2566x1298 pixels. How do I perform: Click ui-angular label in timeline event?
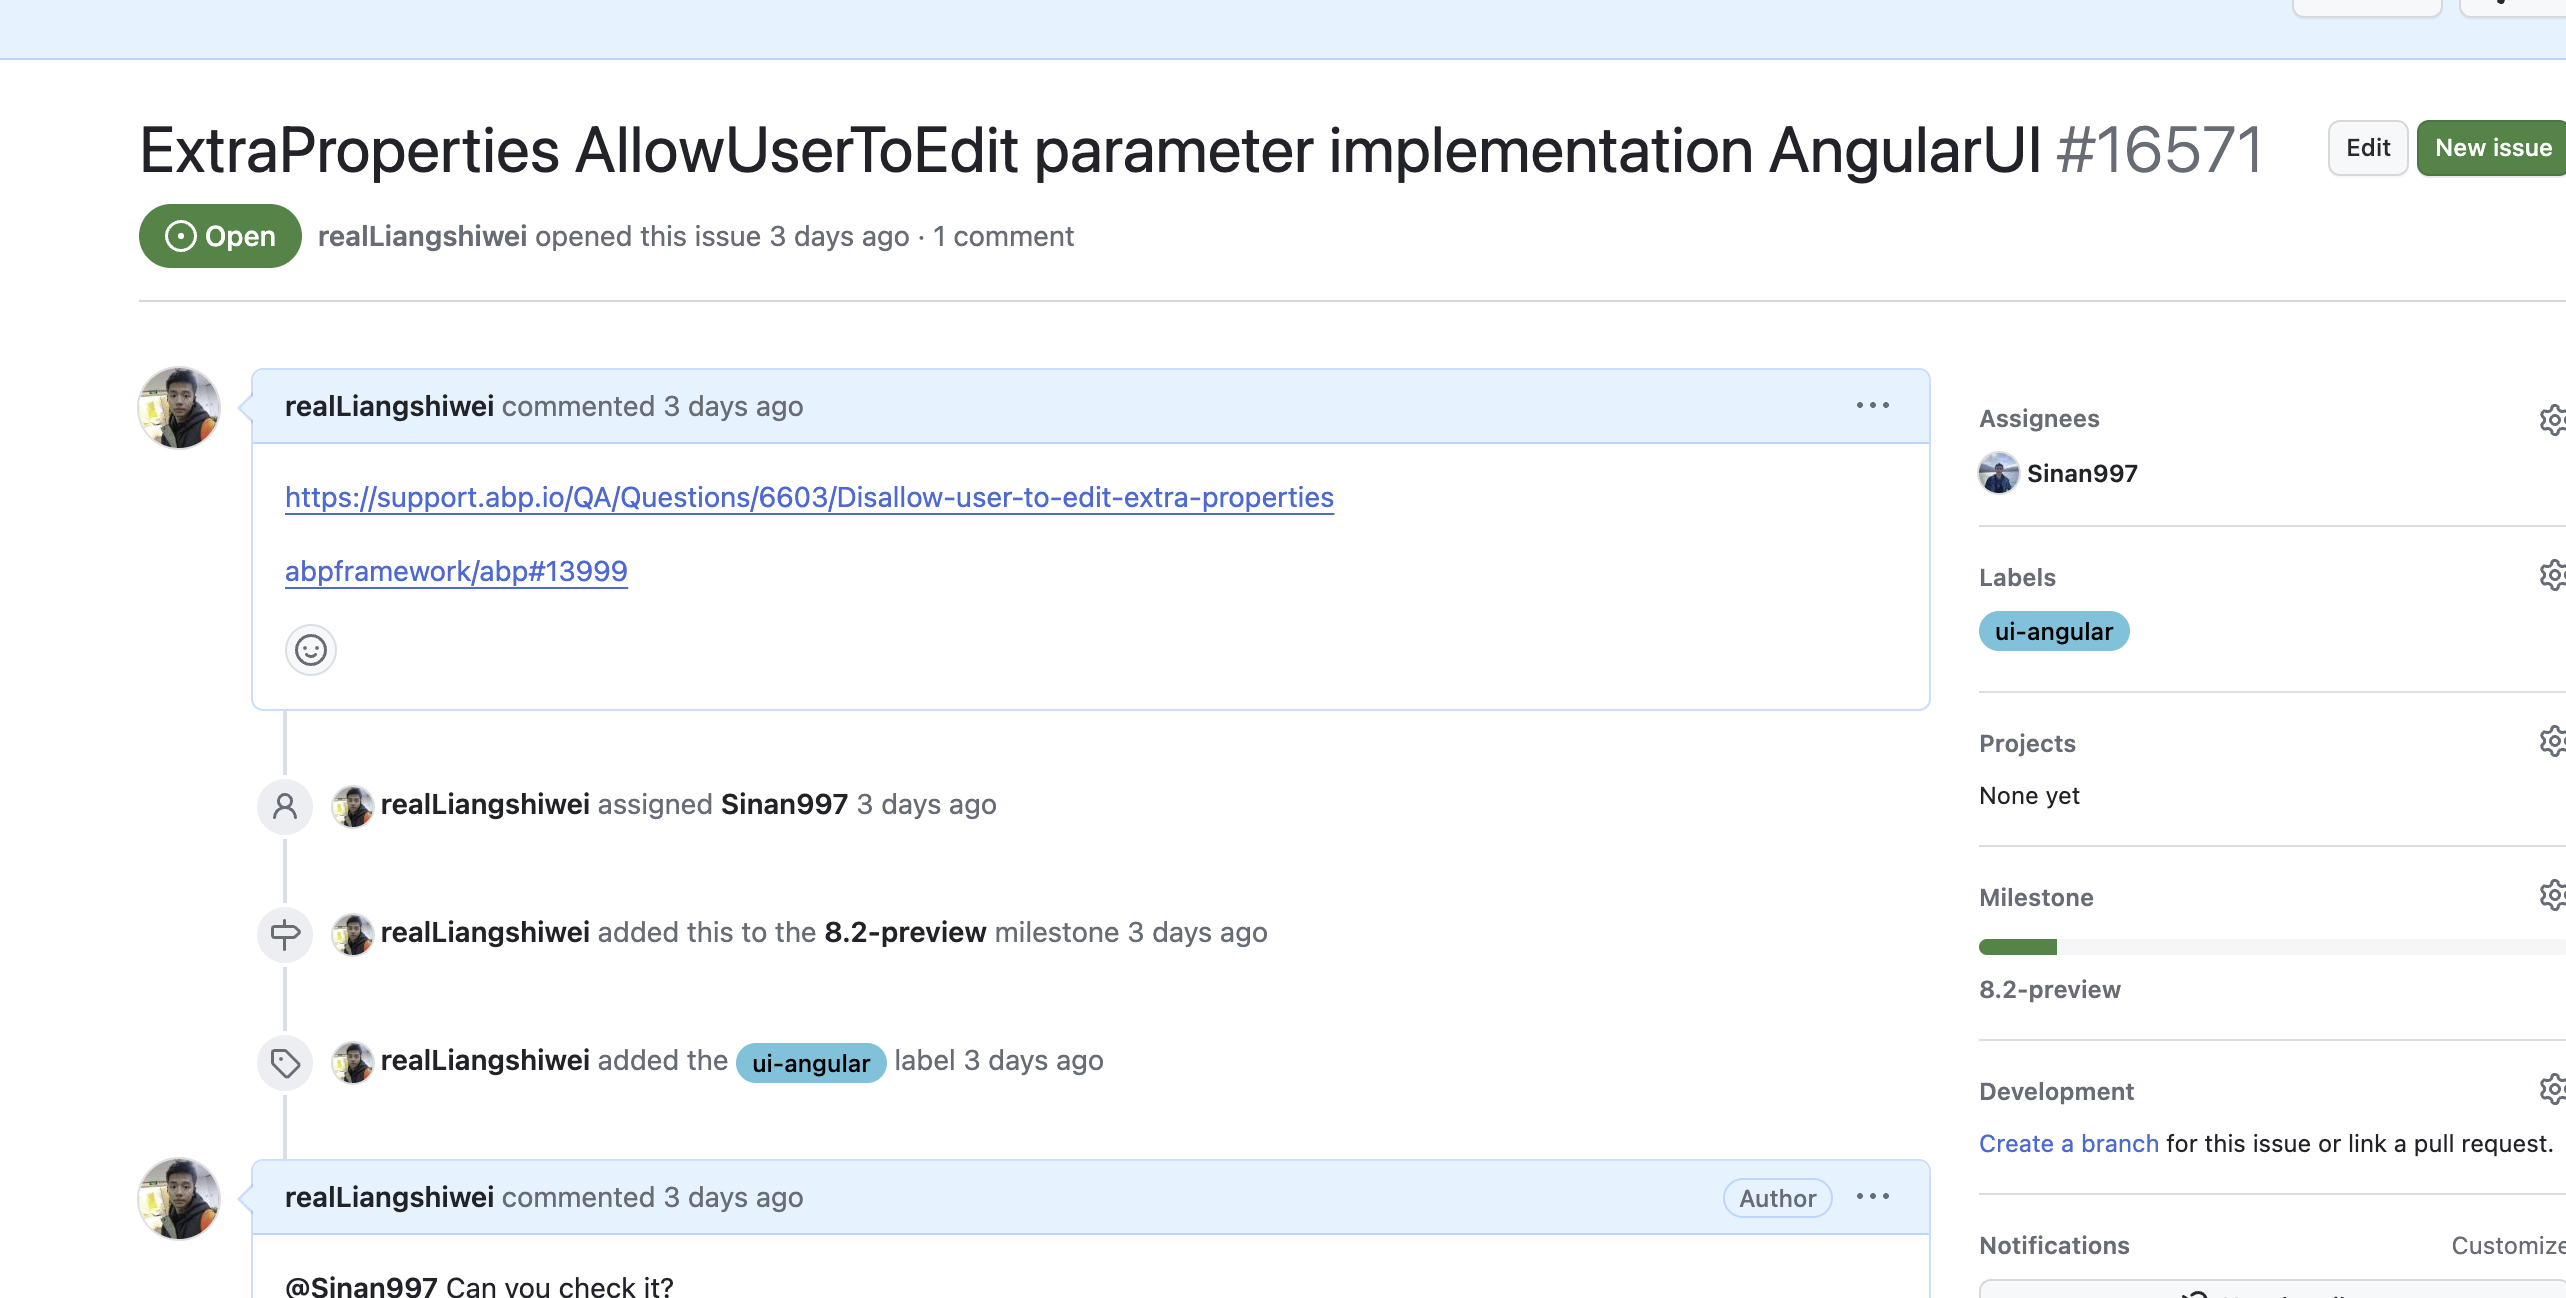point(810,1062)
